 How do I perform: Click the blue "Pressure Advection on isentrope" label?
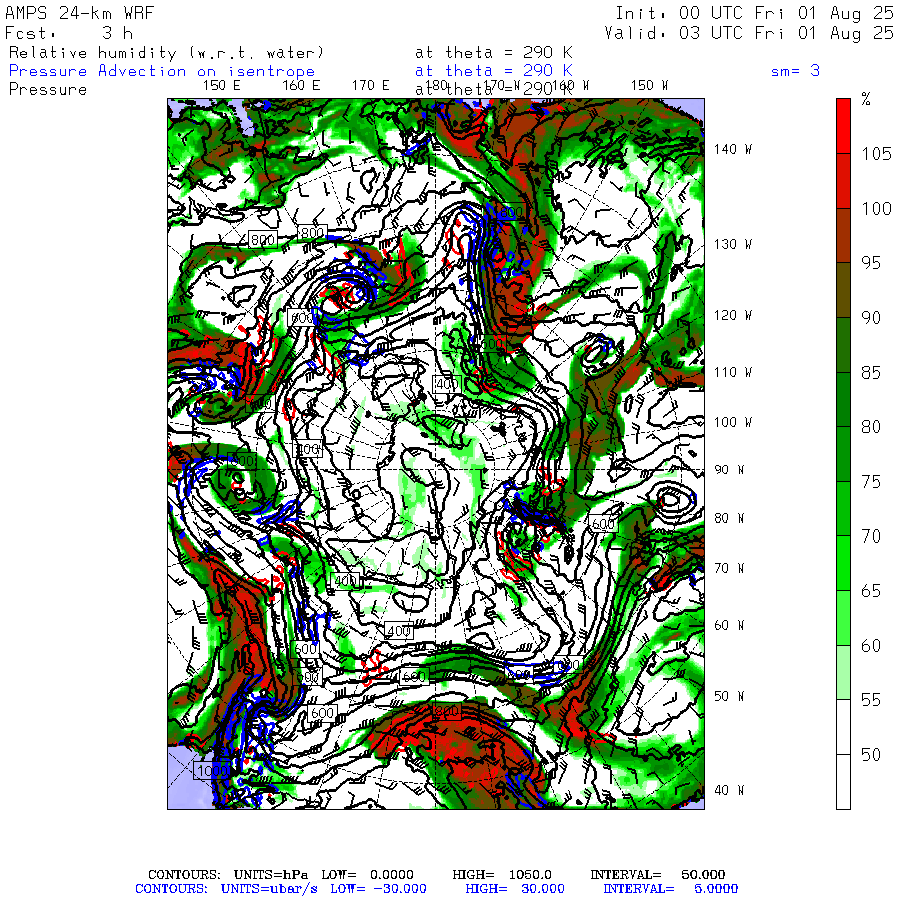point(162,71)
